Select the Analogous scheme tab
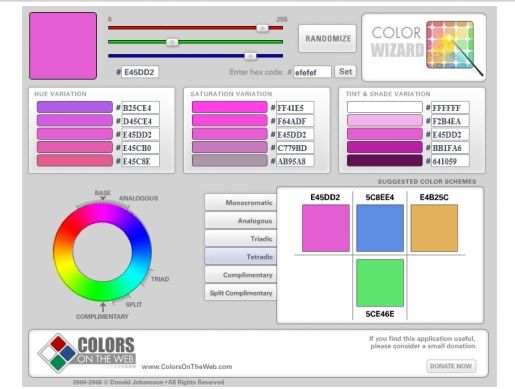This screenshot has height=389, width=515. coord(241,220)
